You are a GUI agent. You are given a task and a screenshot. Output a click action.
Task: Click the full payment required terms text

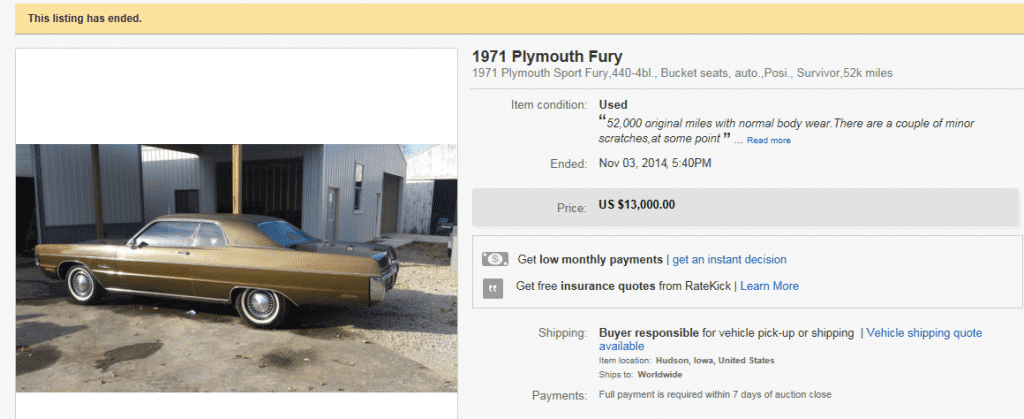pos(715,395)
